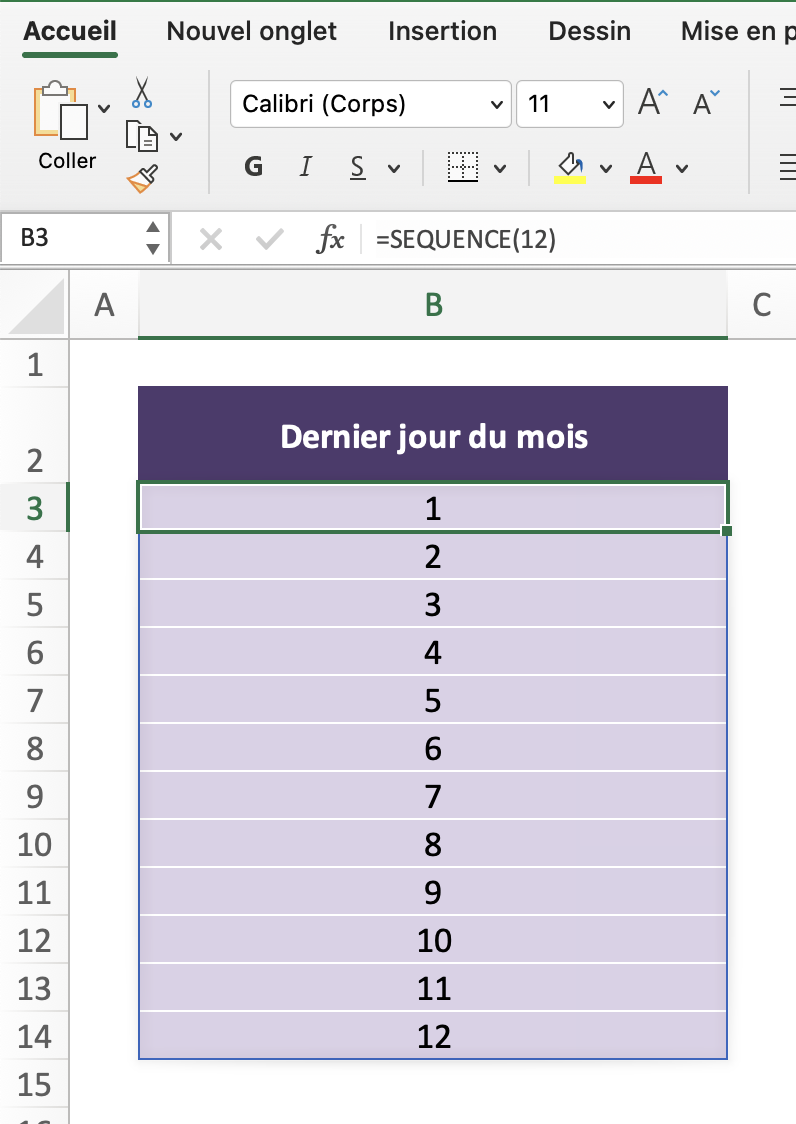
Task: Open underline style dropdown arrow
Action: (394, 168)
